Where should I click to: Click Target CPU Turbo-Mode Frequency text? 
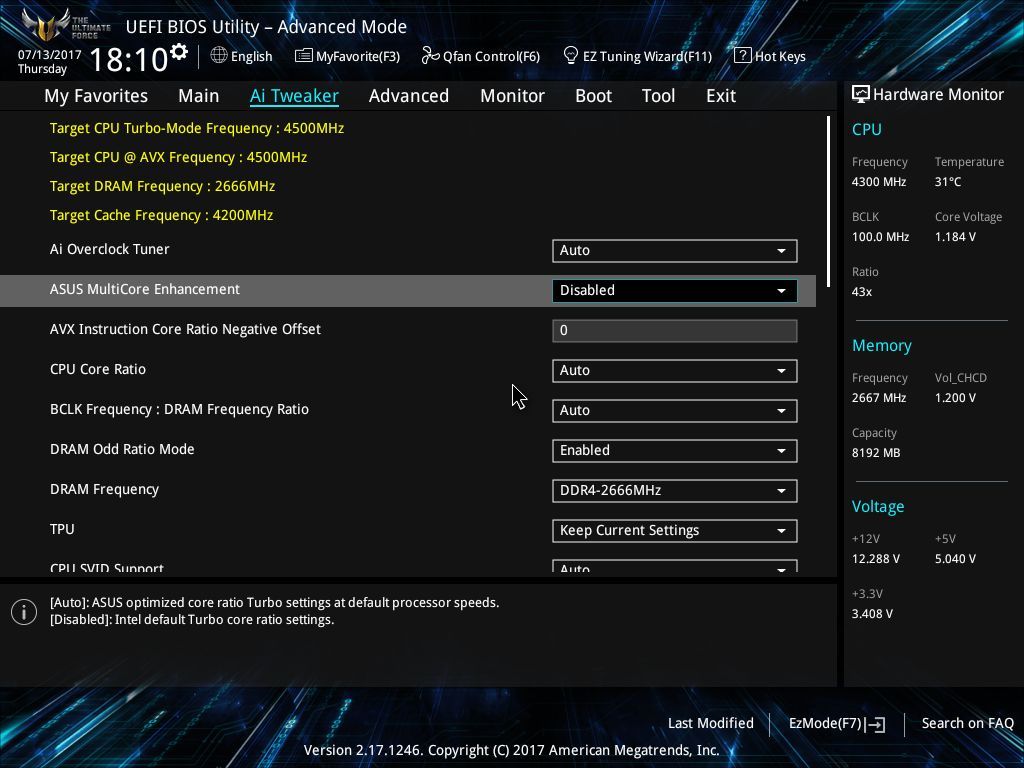point(197,129)
